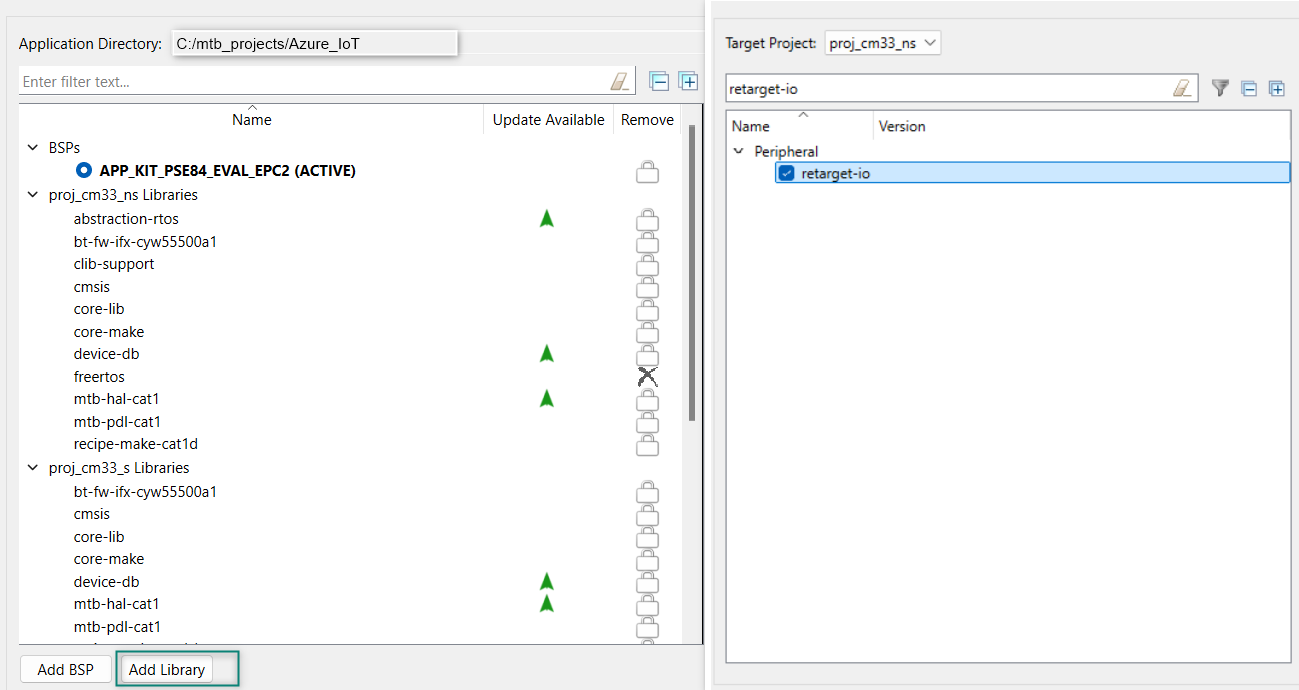
Task: Click the freertos remove X icon
Action: 647,377
